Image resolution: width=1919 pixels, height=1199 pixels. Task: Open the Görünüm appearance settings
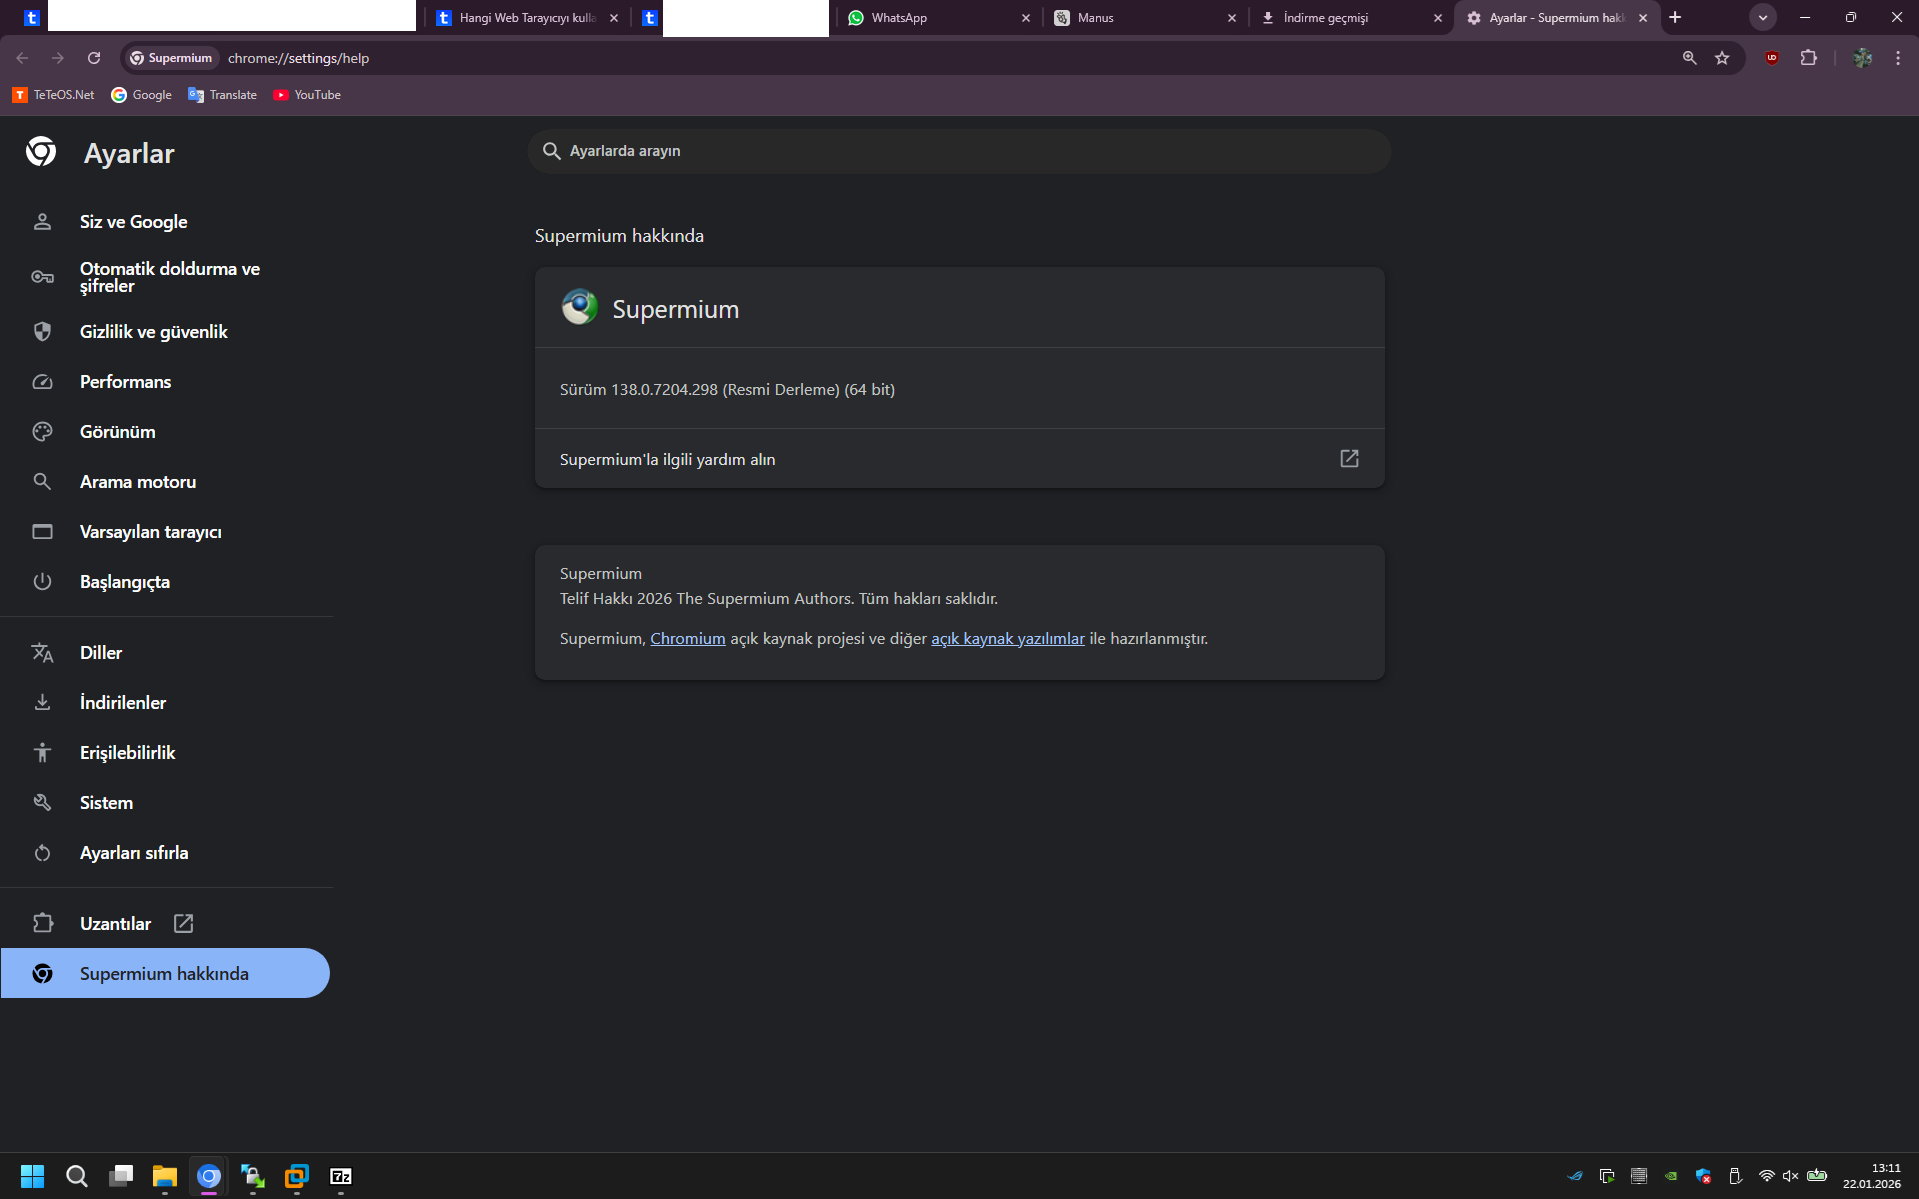point(165,432)
